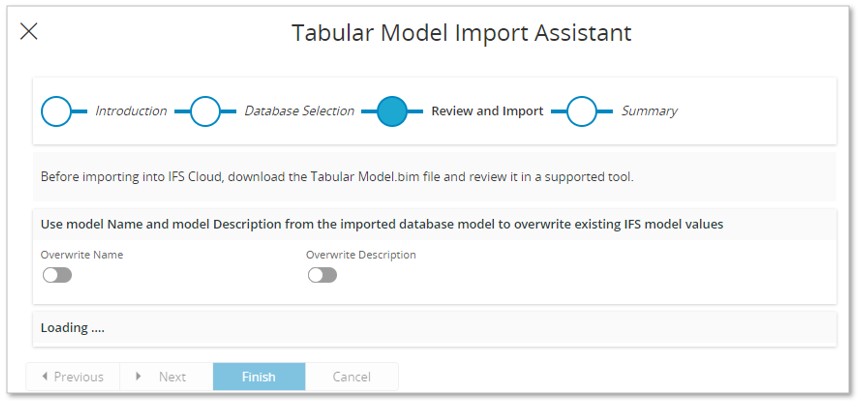The image size is (858, 401).
Task: Click the Database Selection step circle
Action: click(205, 111)
